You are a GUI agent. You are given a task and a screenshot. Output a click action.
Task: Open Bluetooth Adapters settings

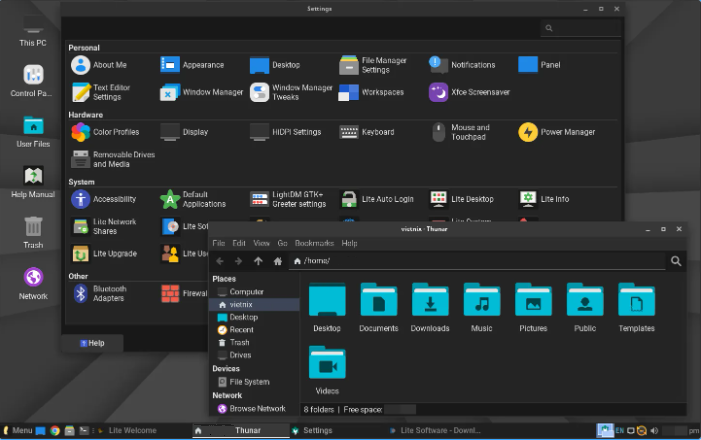pyautogui.click(x=99, y=293)
